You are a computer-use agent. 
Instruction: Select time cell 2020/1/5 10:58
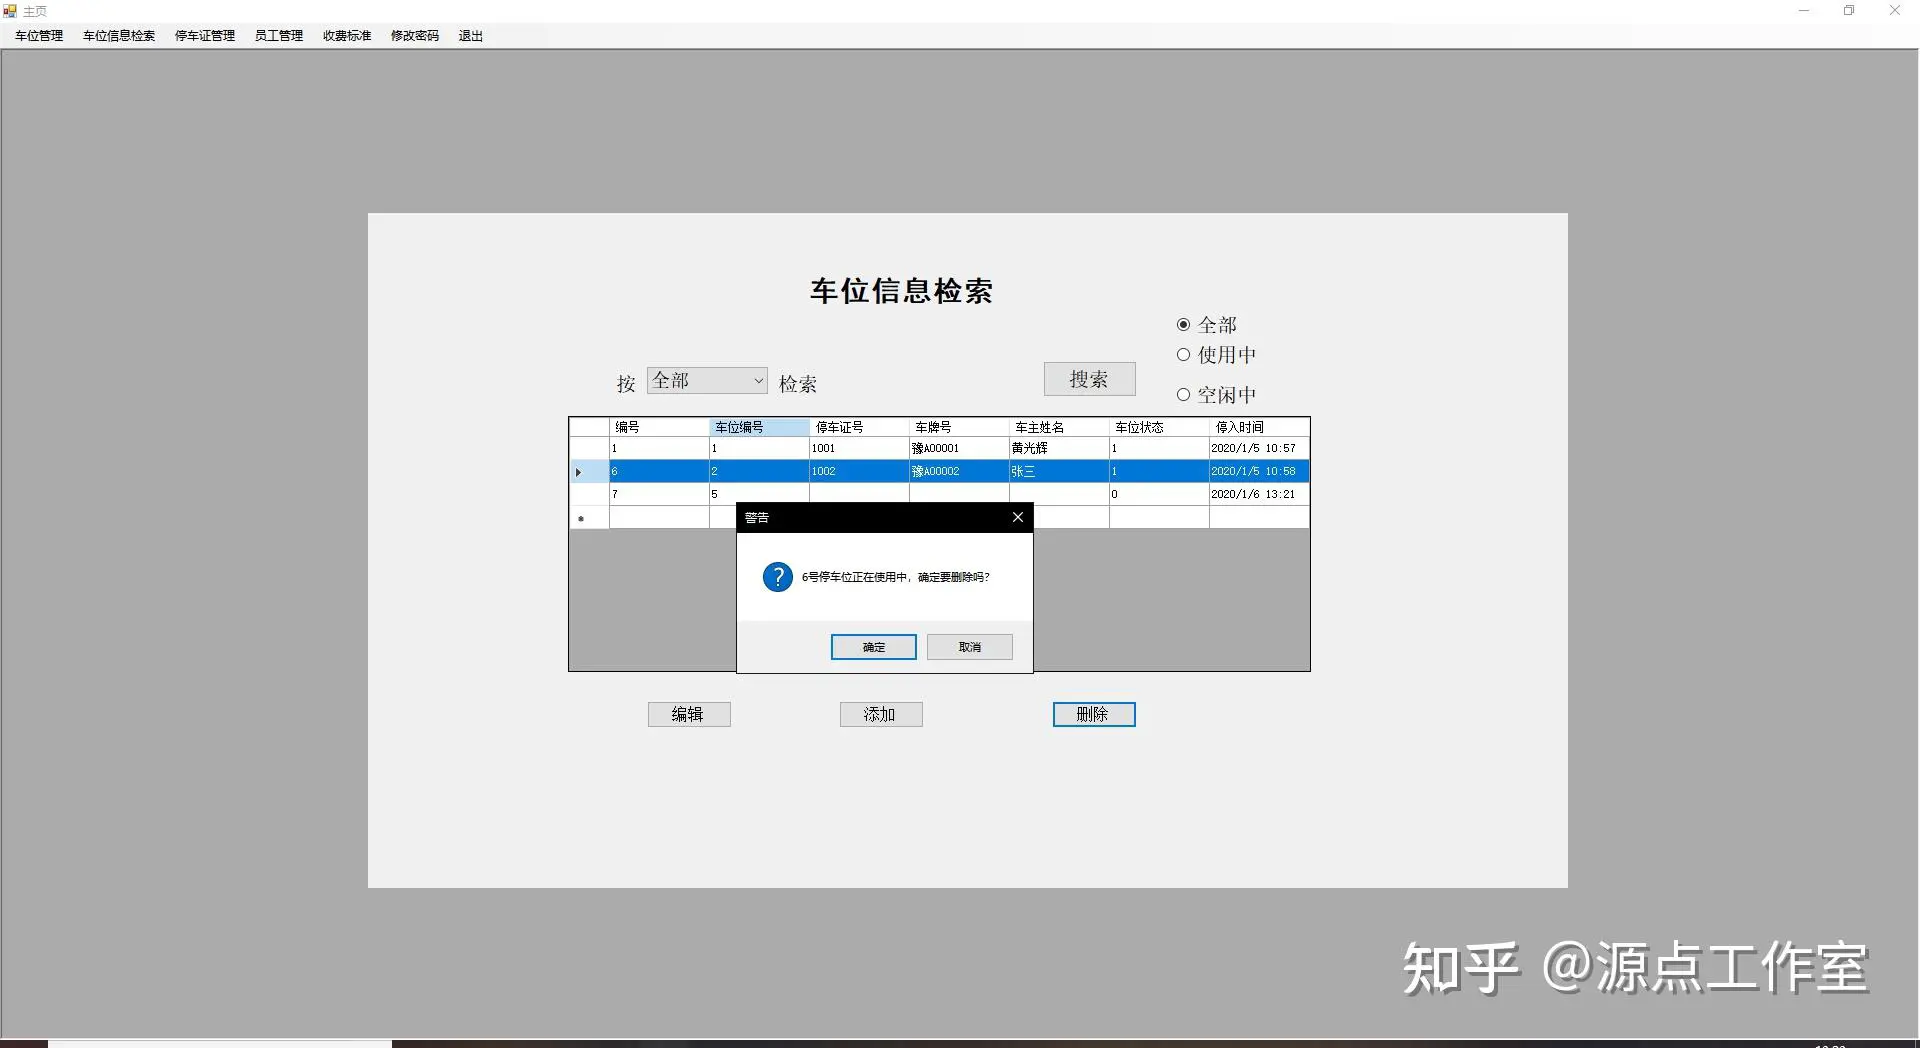click(1259, 472)
